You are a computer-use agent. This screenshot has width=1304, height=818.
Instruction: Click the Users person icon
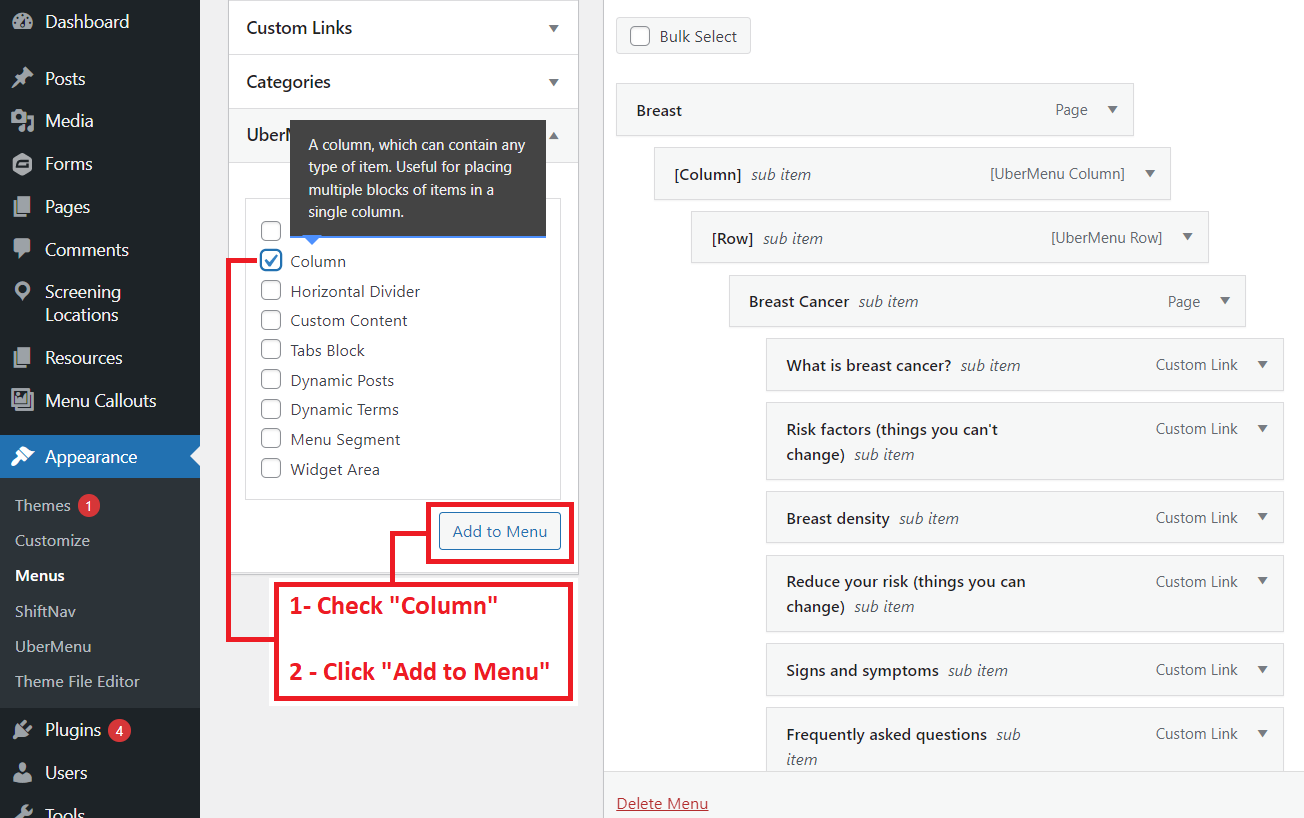(x=22, y=773)
